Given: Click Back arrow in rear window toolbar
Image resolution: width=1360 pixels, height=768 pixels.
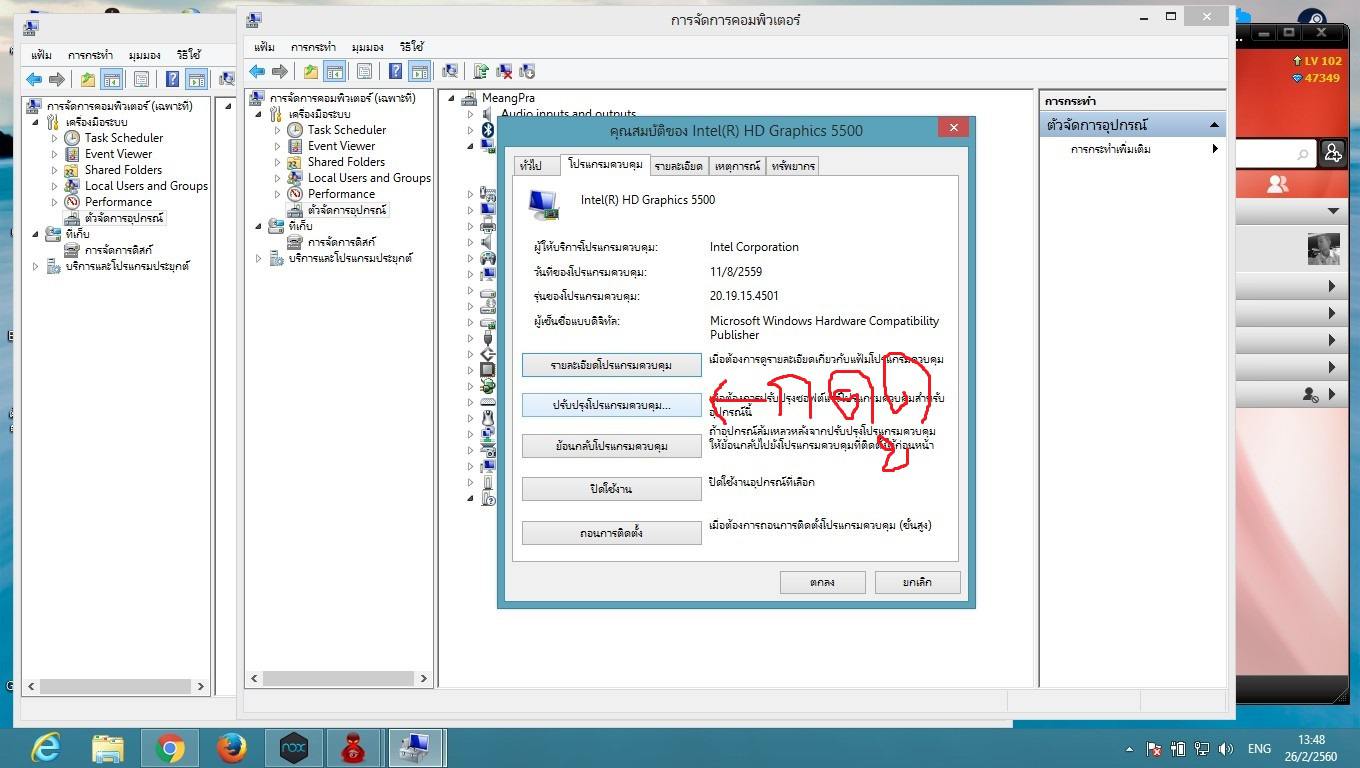Looking at the screenshot, I should (x=34, y=79).
